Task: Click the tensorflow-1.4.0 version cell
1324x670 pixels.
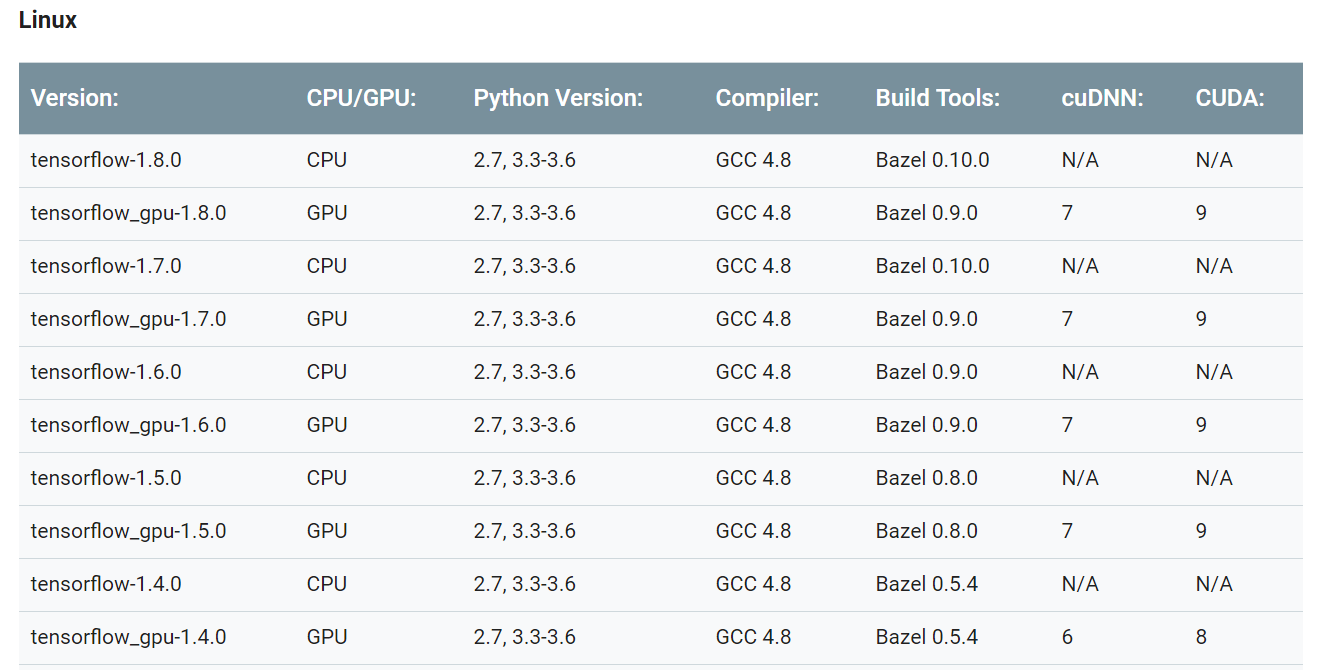Action: pyautogui.click(x=106, y=584)
